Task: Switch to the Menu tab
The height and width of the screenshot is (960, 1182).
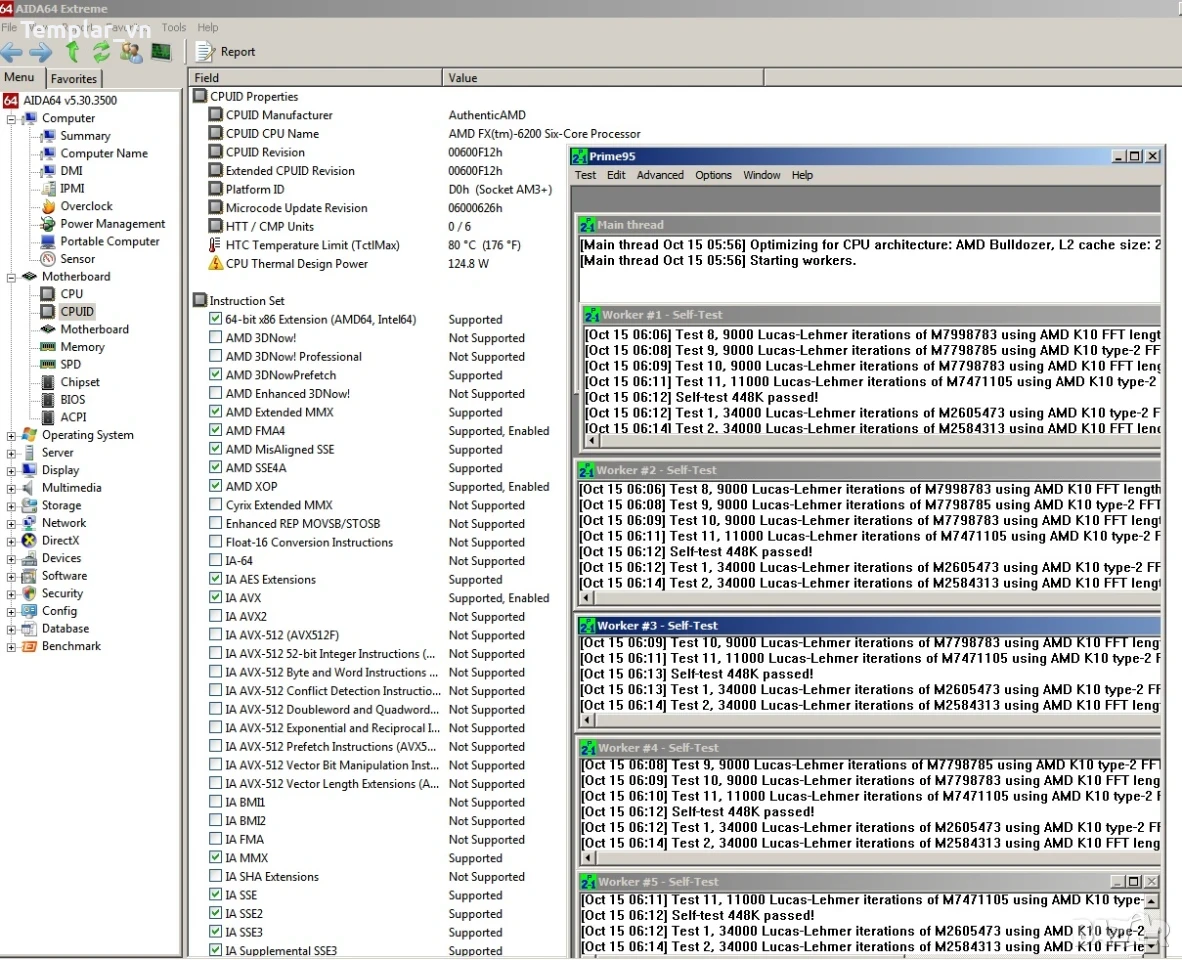Action: click(19, 78)
